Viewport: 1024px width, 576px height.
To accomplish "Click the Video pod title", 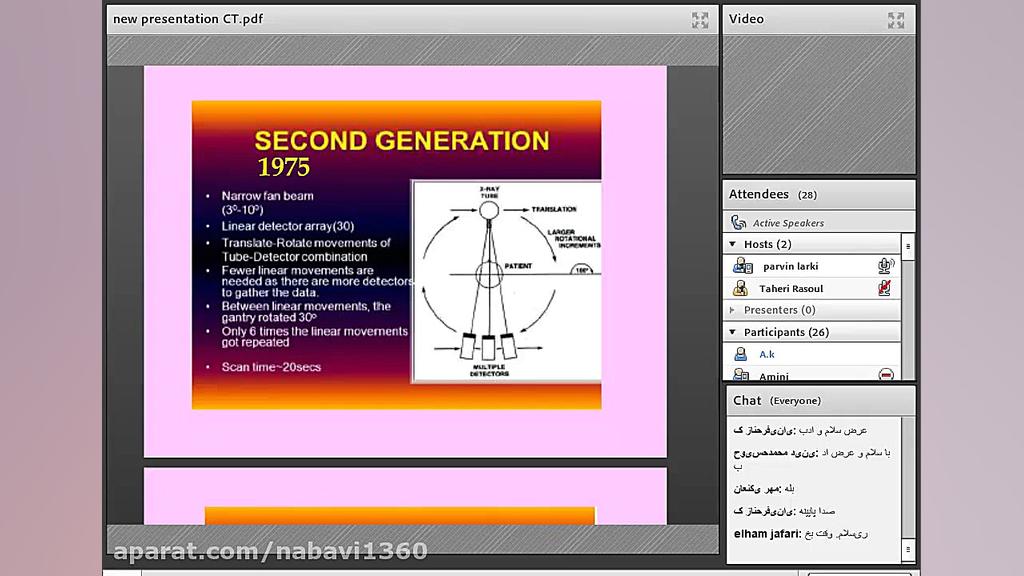I will click(746, 19).
